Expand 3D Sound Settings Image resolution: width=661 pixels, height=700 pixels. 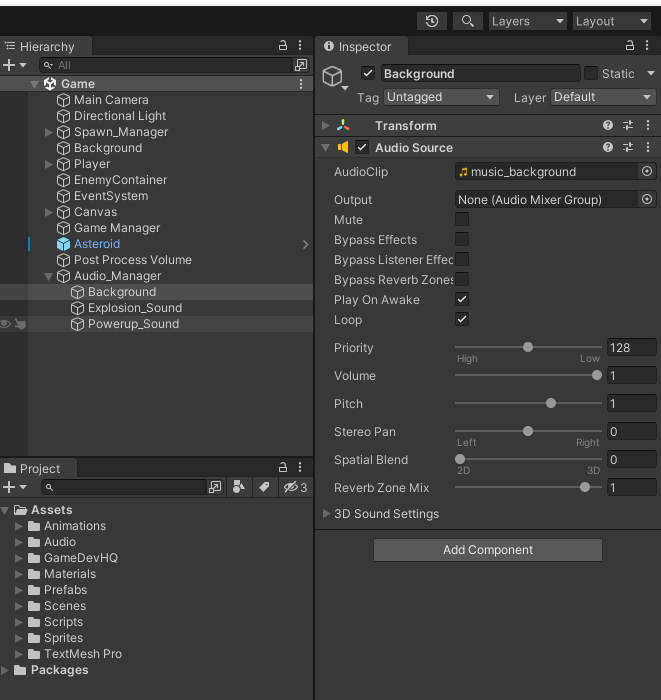coord(327,513)
